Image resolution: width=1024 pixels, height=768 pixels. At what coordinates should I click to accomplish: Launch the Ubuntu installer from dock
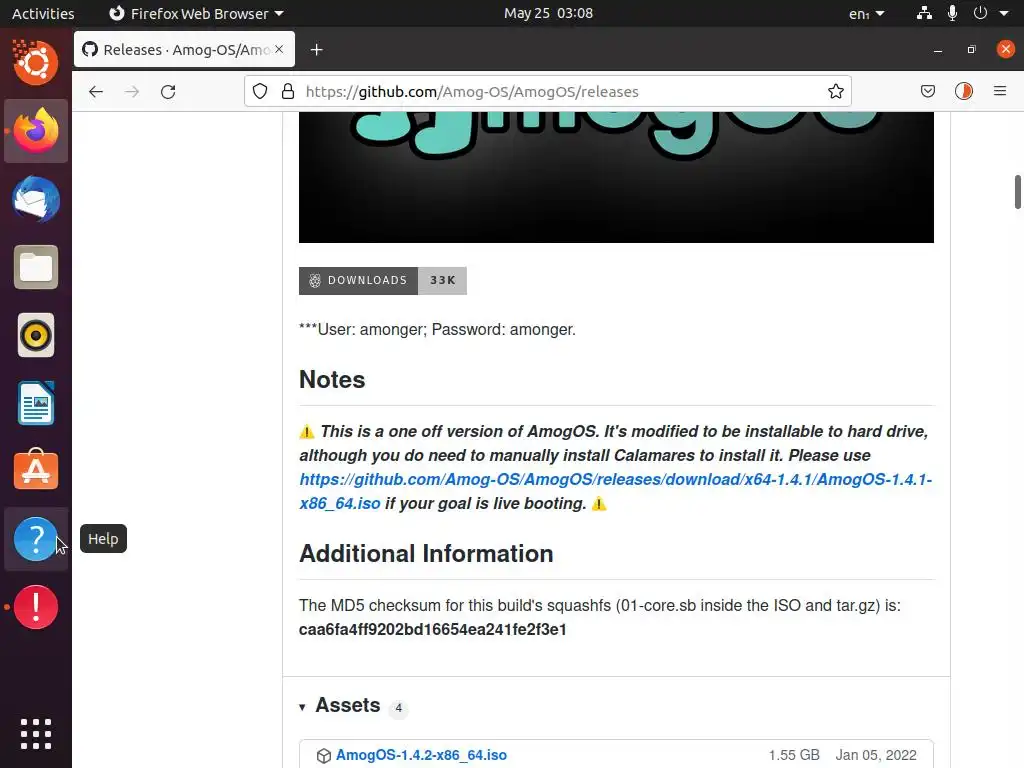(x=36, y=63)
